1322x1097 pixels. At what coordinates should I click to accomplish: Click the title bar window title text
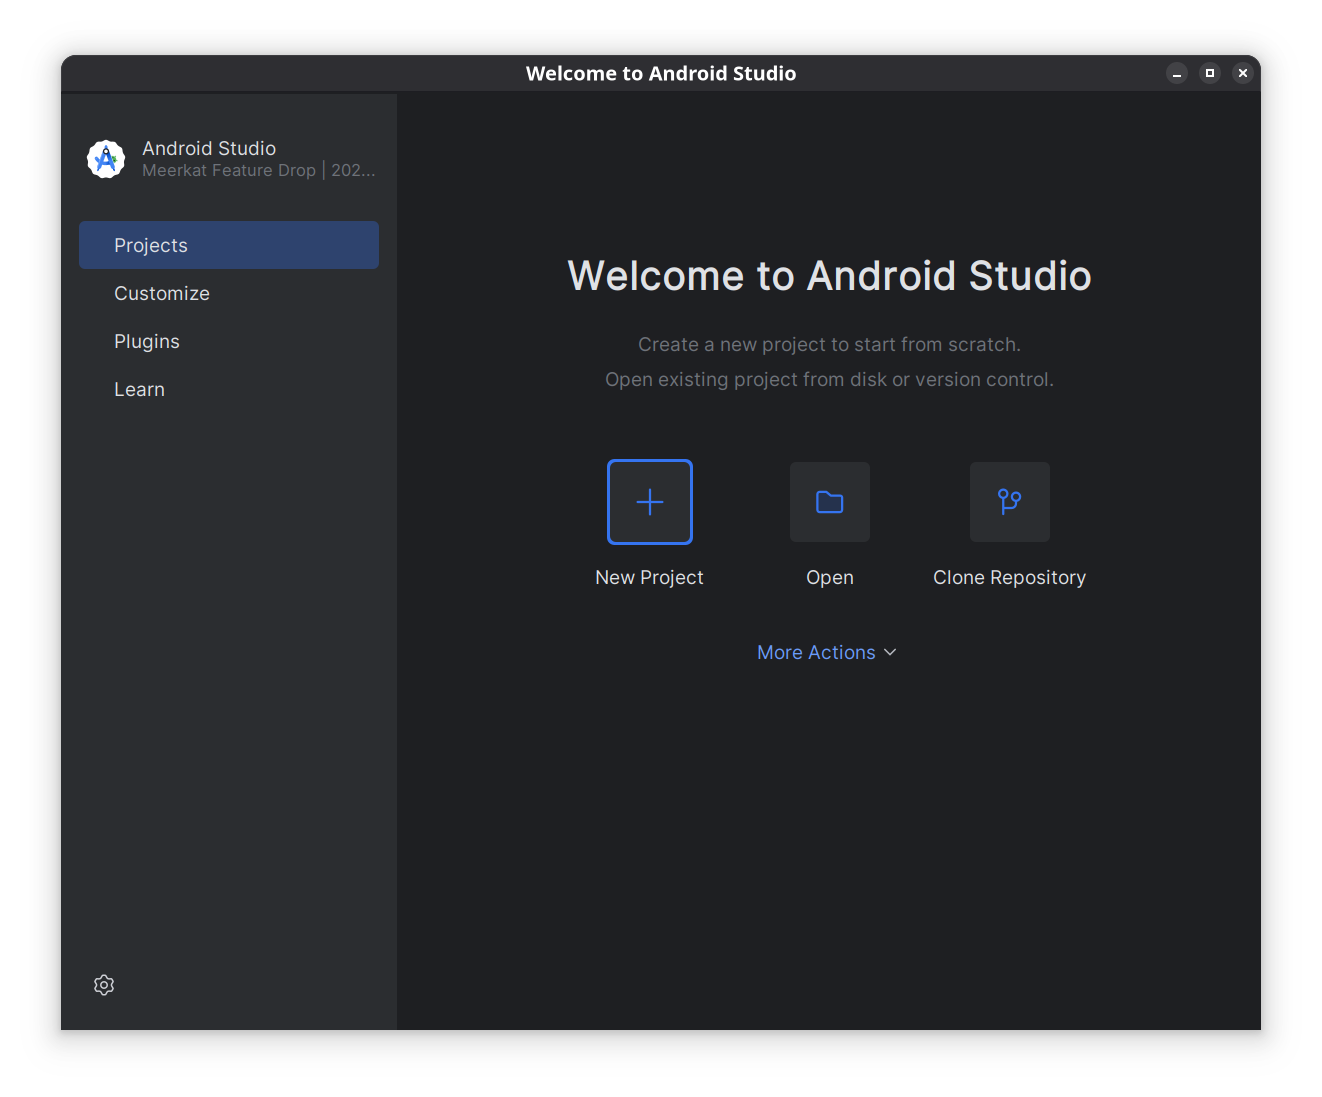point(661,73)
